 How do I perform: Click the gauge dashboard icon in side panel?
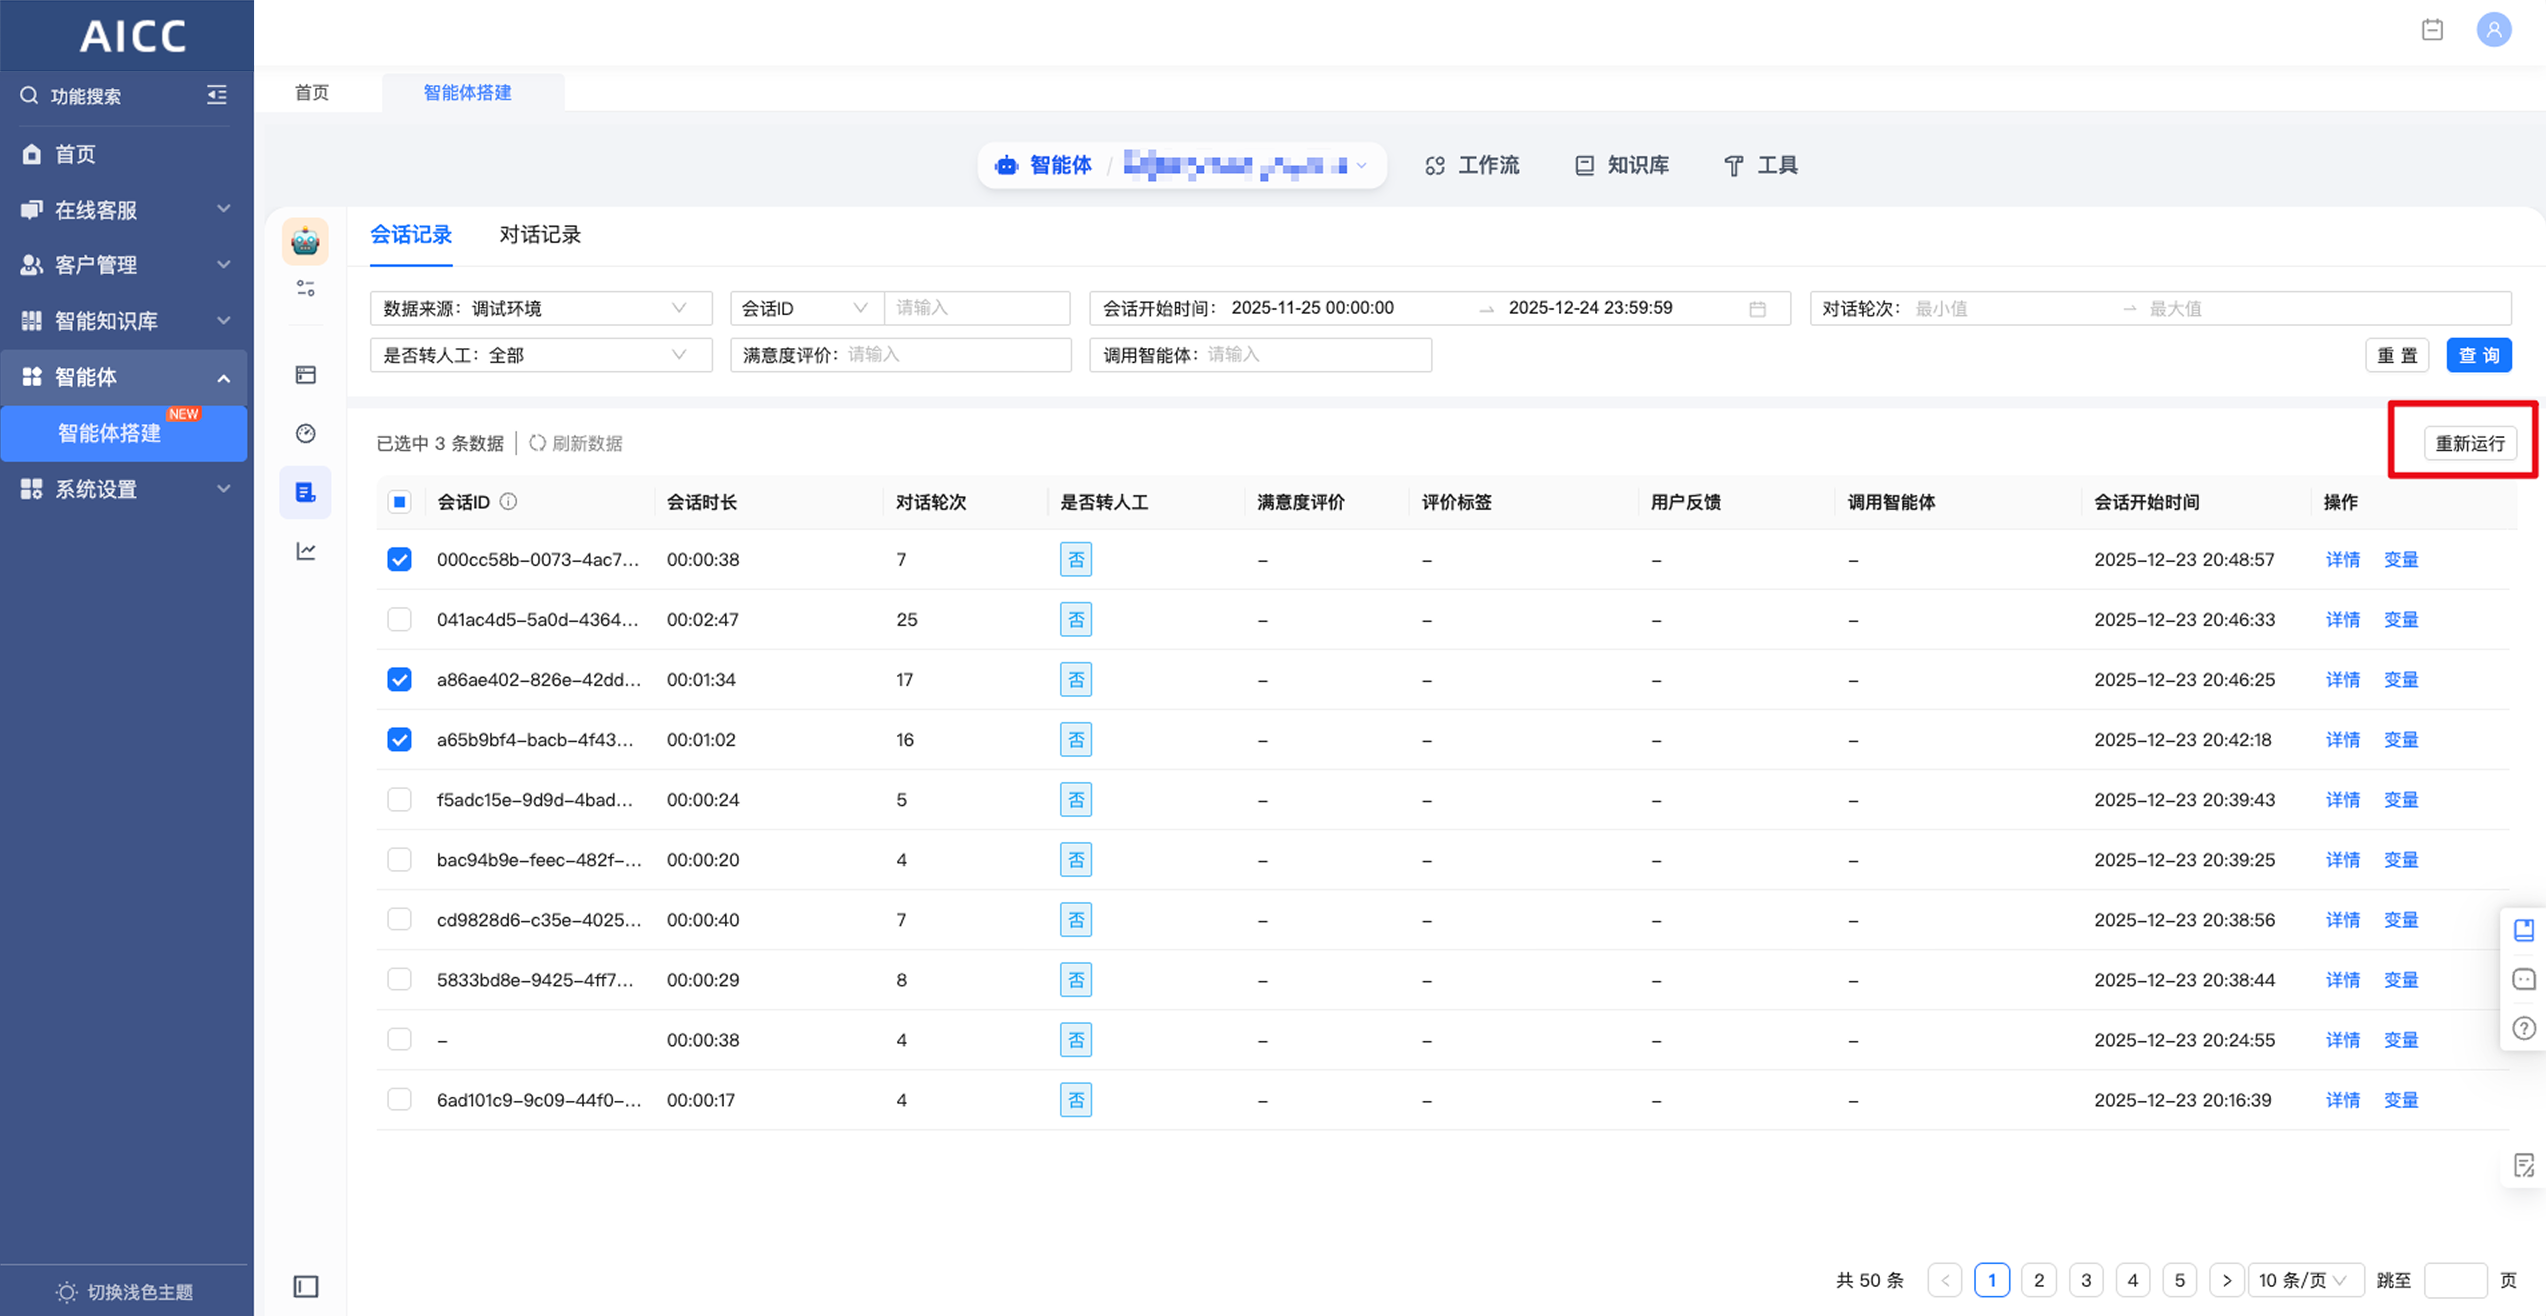305,433
